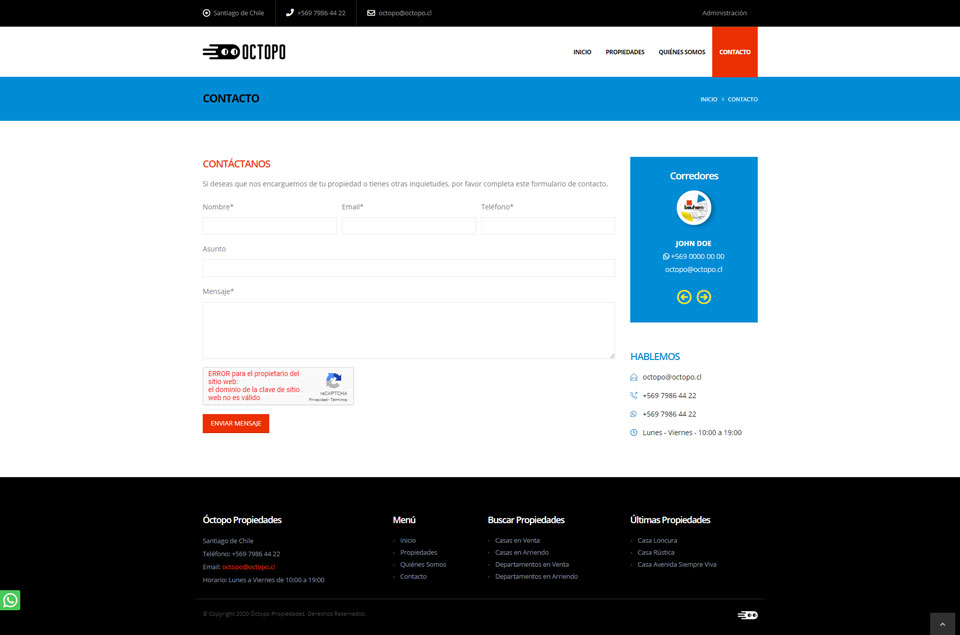This screenshot has width=960, height=635.
Task: Show next broker with right arrow
Action: pos(704,297)
